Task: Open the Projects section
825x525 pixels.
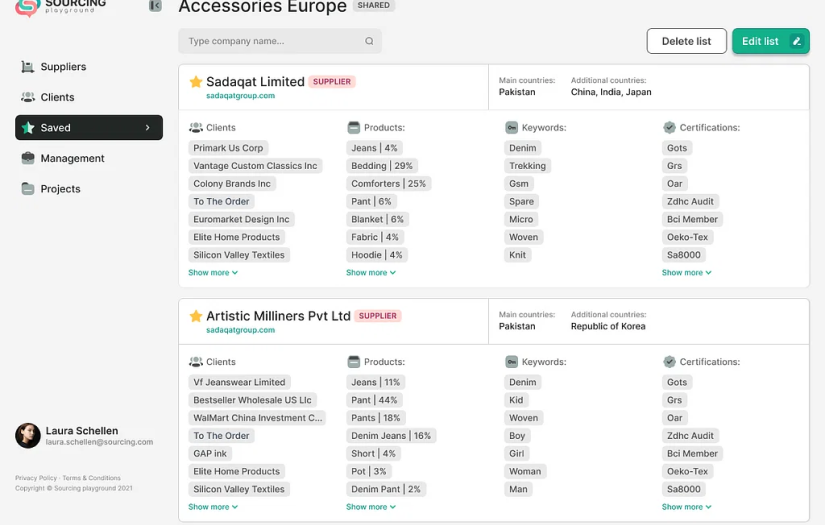Action: point(61,189)
